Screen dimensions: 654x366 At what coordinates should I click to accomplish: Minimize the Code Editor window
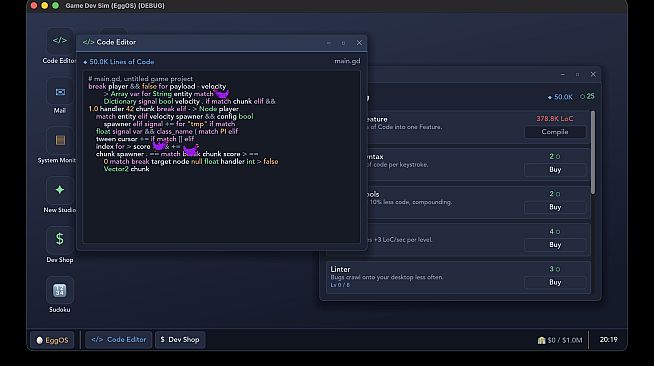click(x=329, y=43)
